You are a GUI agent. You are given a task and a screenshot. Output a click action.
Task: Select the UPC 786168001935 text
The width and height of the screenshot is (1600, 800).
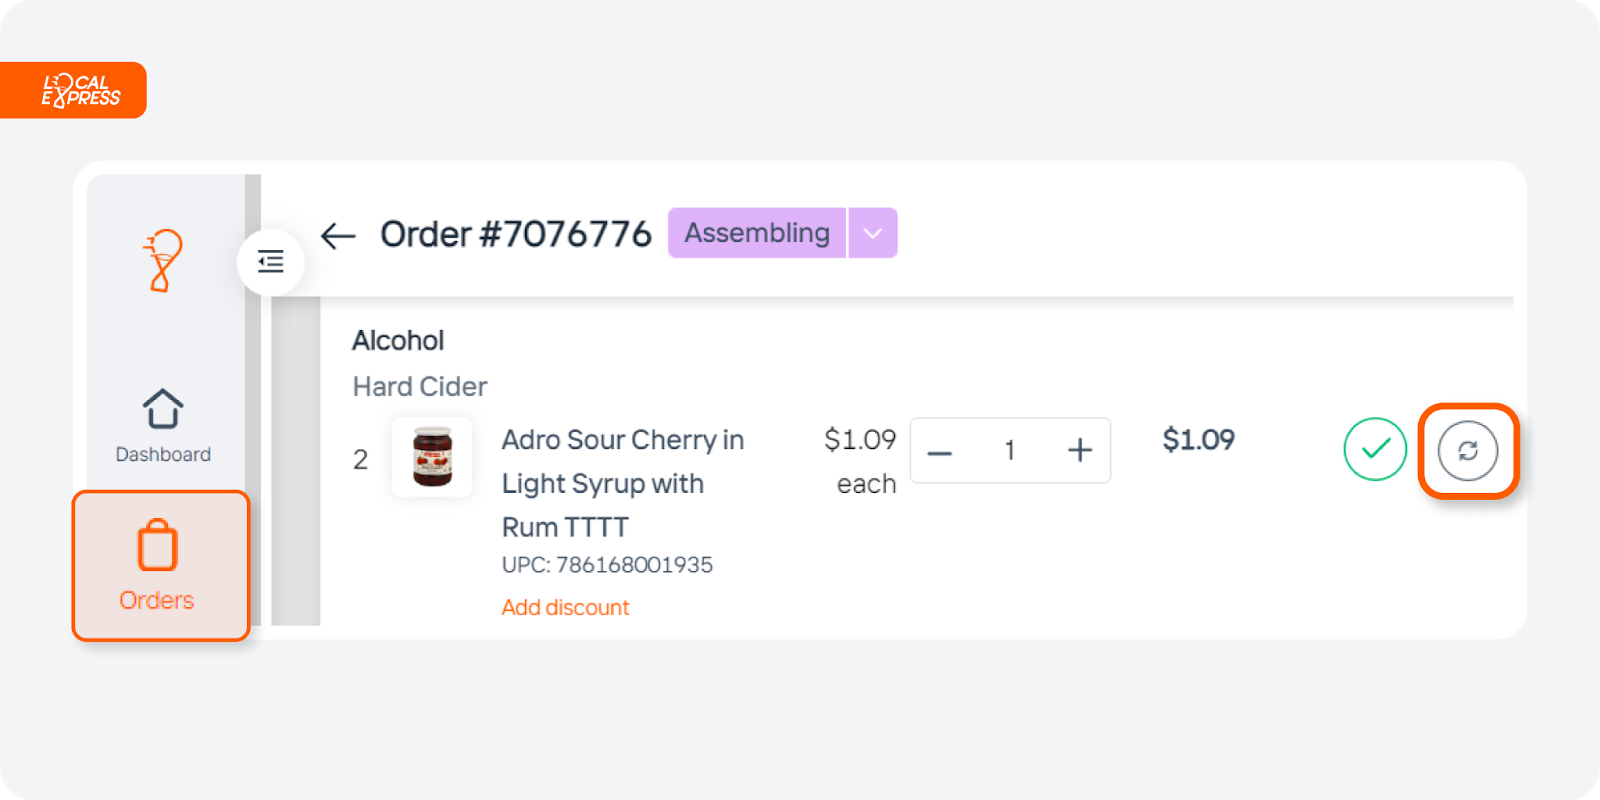(607, 565)
